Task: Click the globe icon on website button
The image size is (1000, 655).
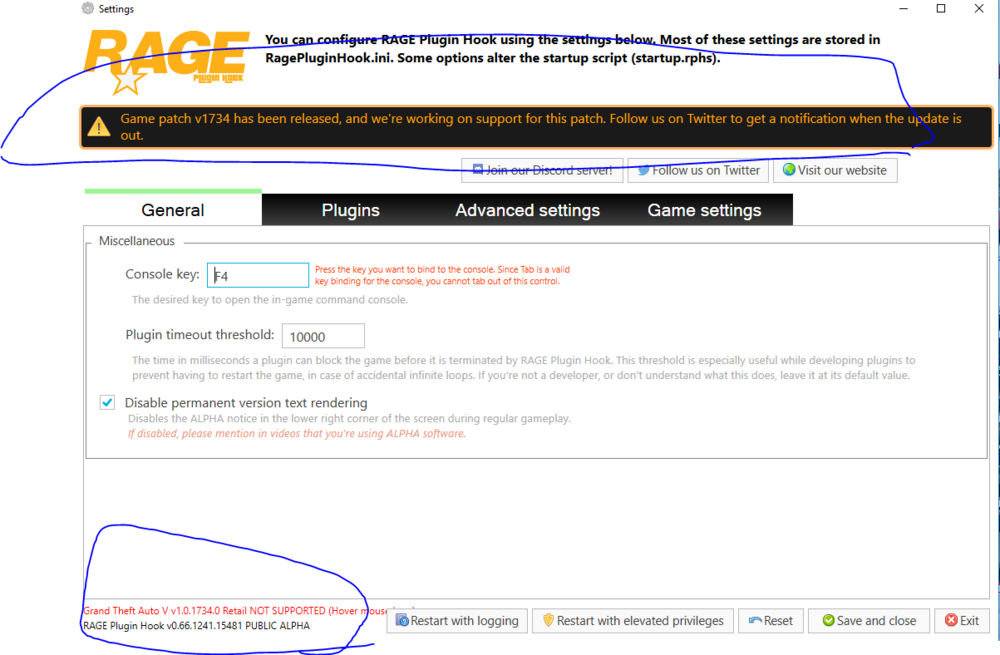Action: click(x=789, y=170)
